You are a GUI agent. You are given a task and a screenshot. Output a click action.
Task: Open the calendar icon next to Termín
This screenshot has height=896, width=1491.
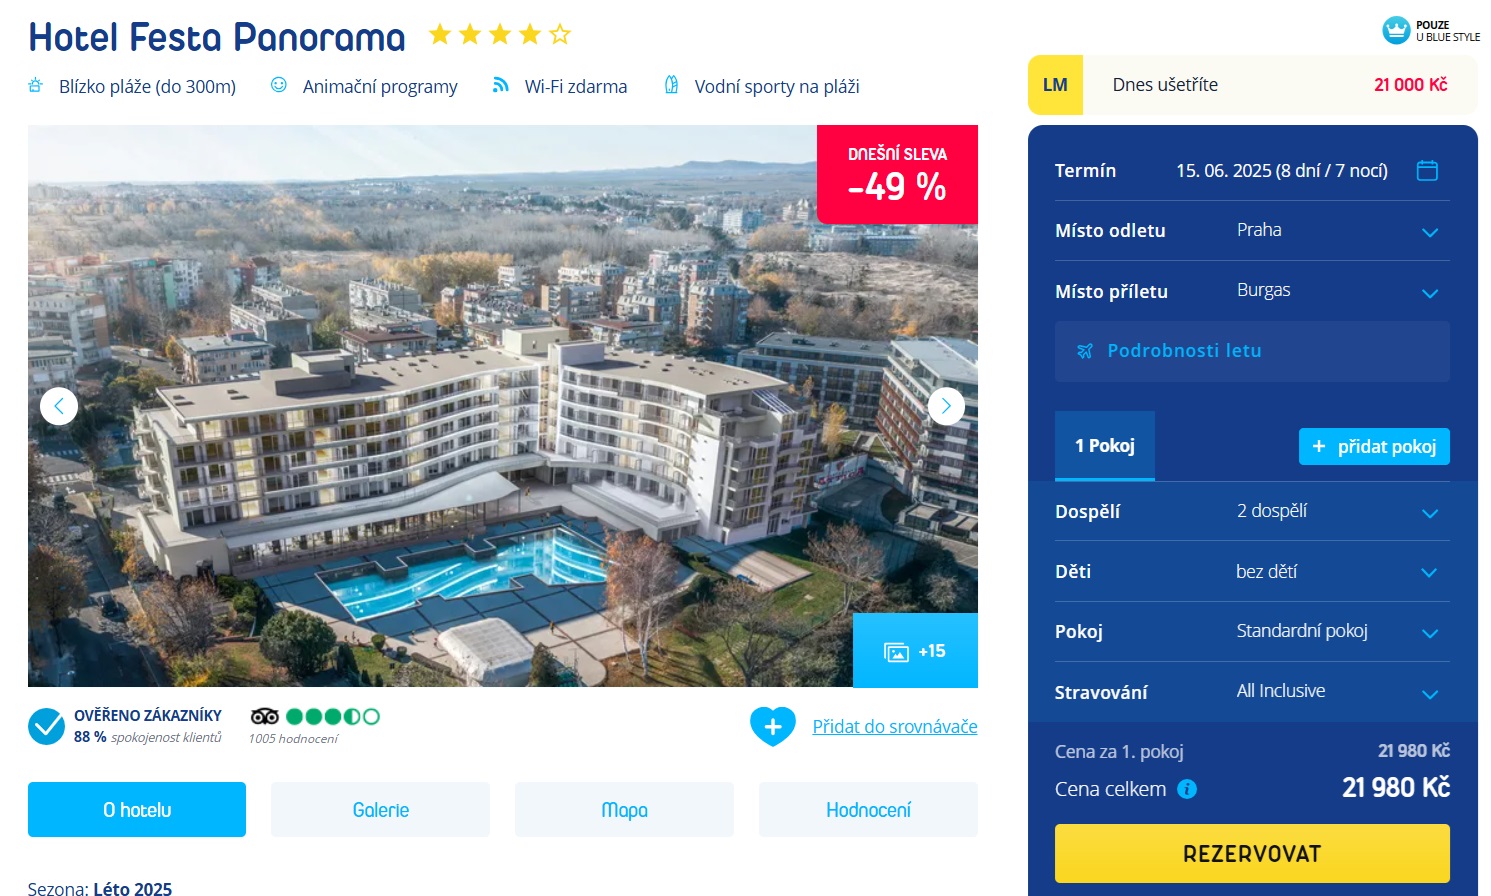click(x=1427, y=171)
